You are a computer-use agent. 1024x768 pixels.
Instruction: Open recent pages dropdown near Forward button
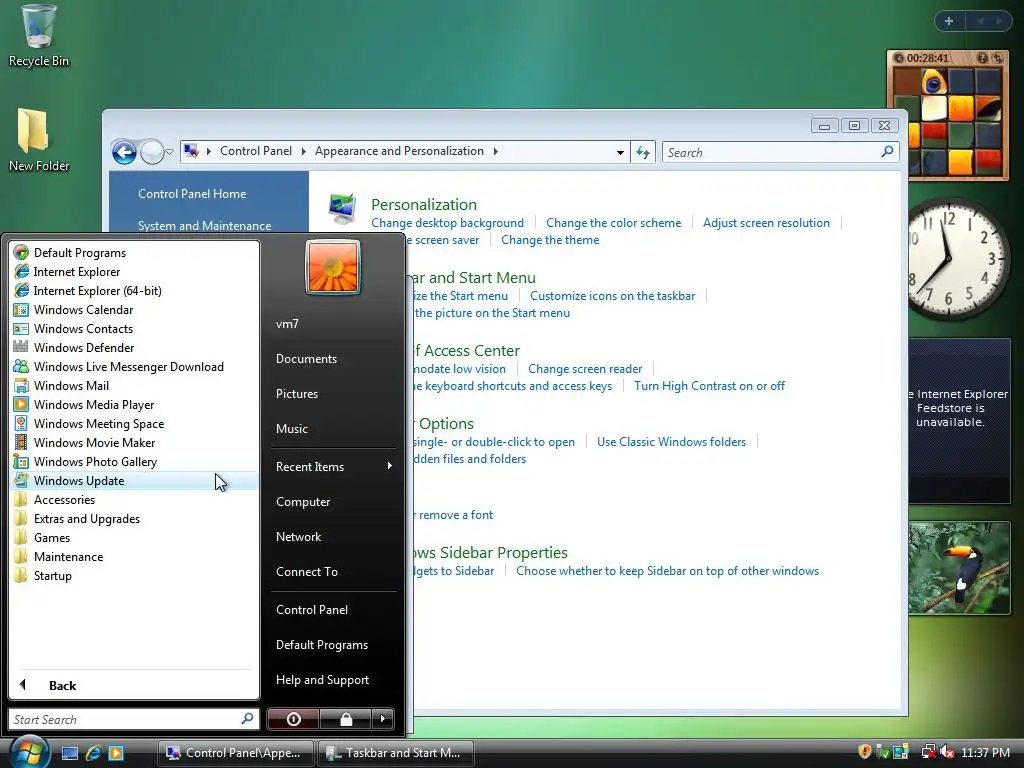[x=169, y=152]
